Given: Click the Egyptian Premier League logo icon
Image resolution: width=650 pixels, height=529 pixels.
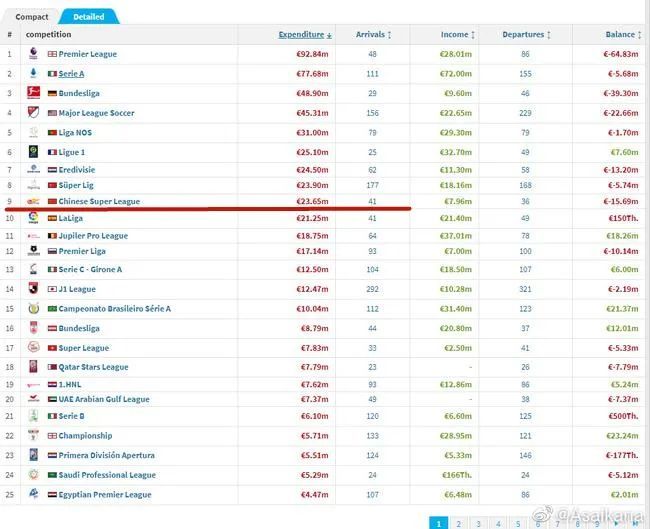Looking at the screenshot, I should 33,494.
